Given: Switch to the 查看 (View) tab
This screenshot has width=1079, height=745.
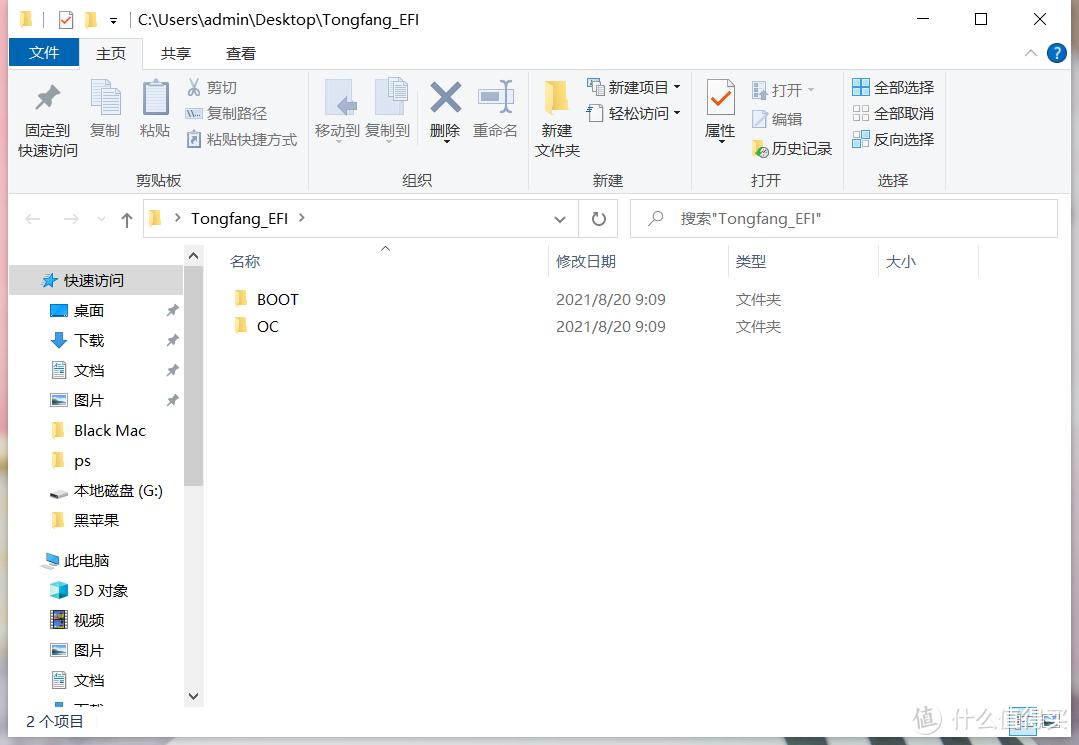Looking at the screenshot, I should (x=239, y=53).
